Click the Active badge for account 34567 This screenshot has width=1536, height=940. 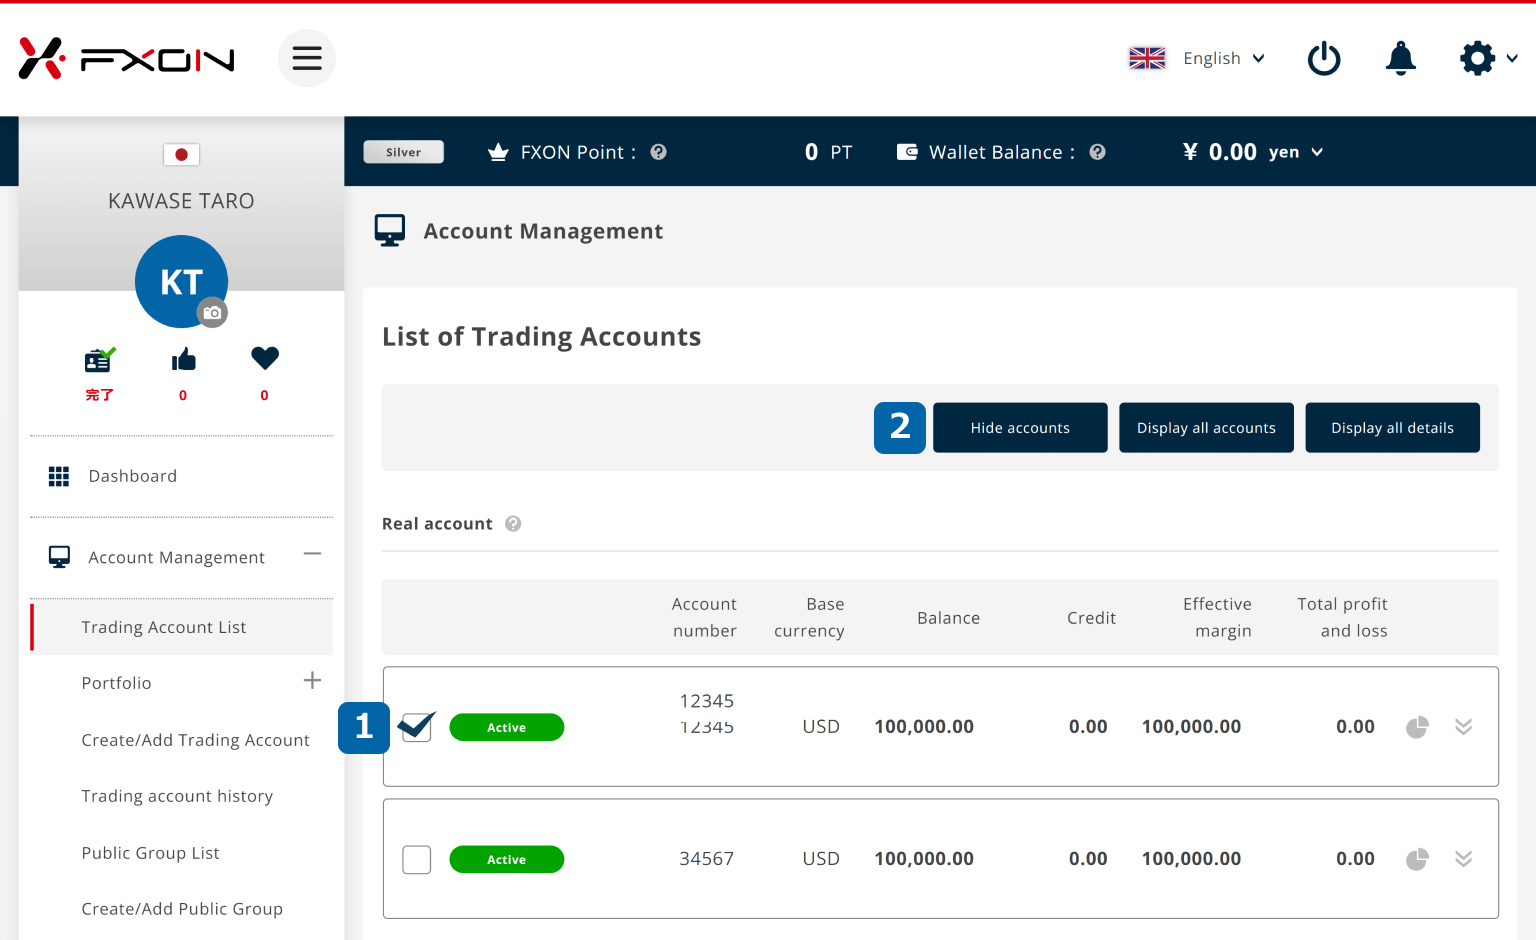point(507,859)
